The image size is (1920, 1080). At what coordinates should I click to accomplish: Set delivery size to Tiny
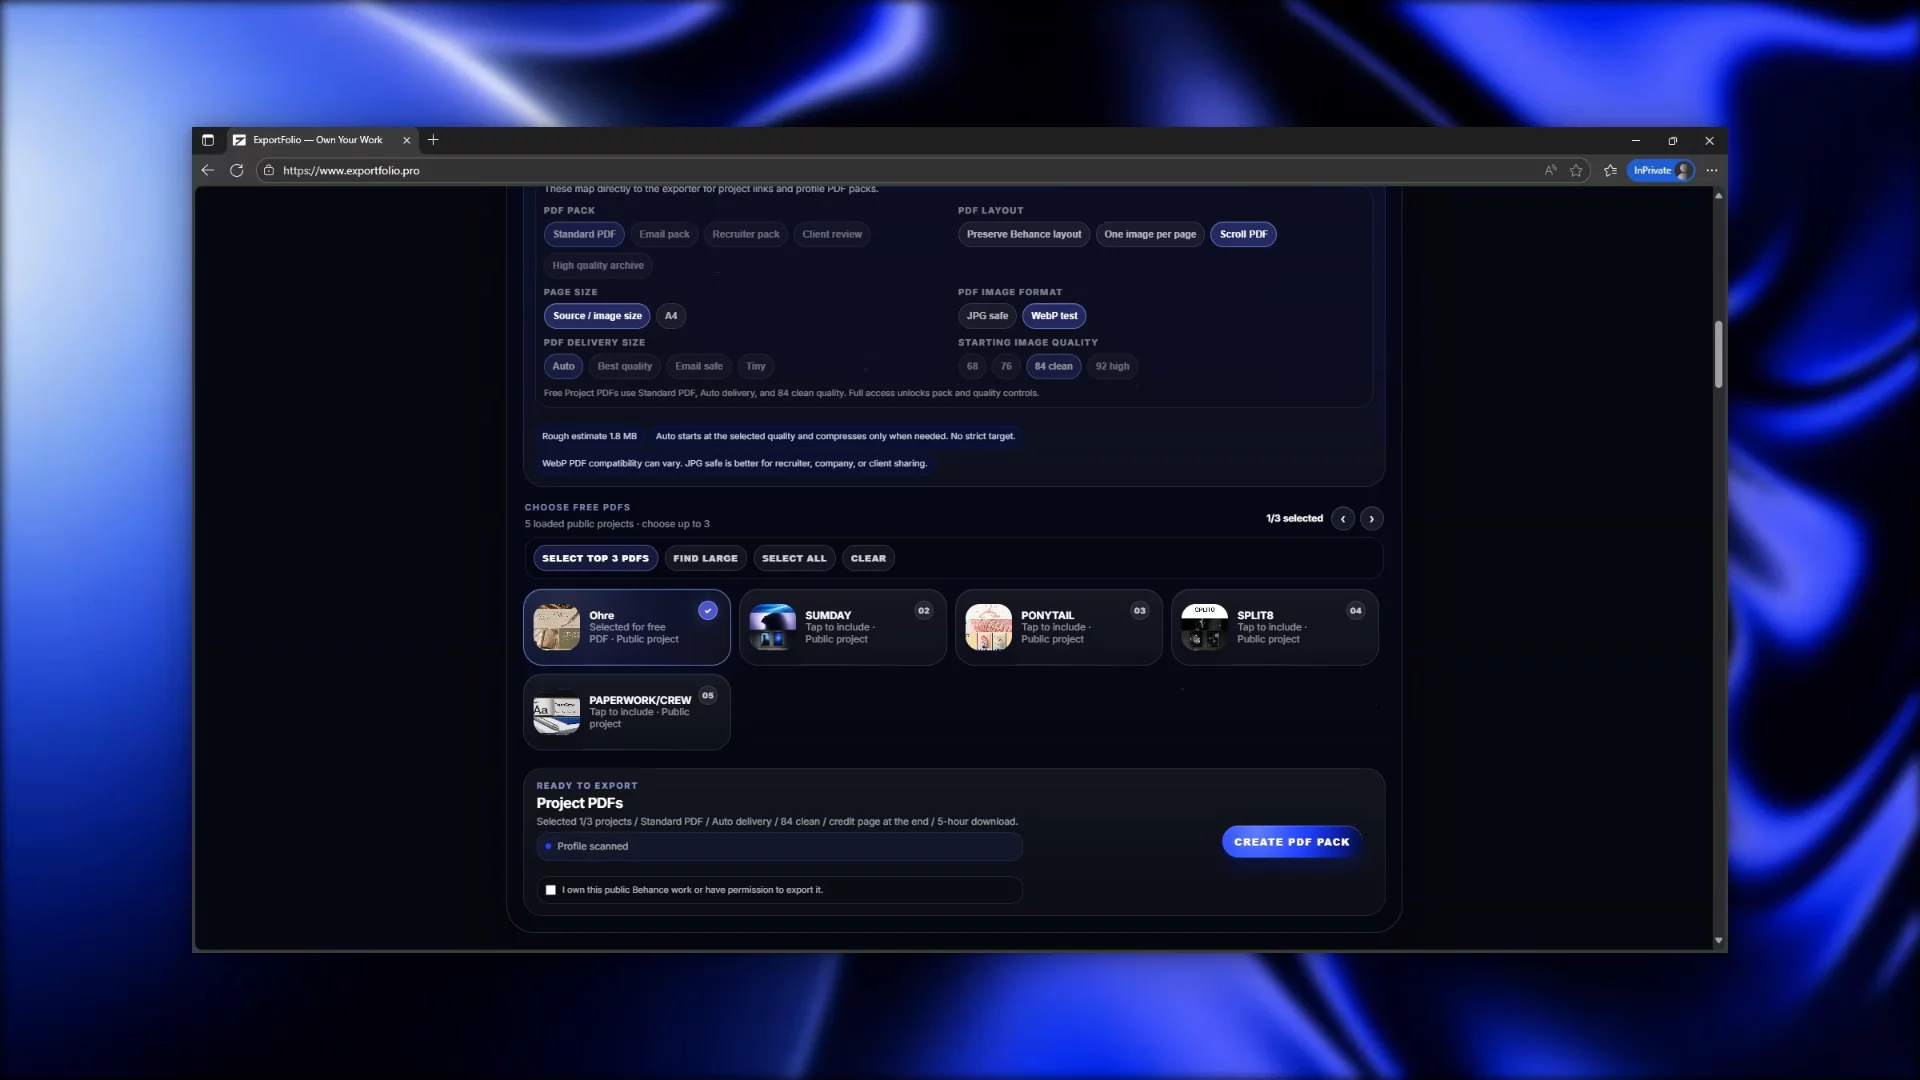[756, 367]
